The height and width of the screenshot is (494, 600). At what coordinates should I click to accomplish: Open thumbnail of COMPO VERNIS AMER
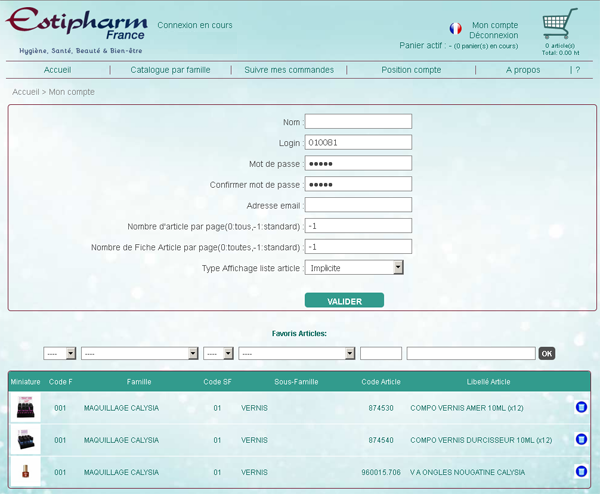[x=24, y=407]
